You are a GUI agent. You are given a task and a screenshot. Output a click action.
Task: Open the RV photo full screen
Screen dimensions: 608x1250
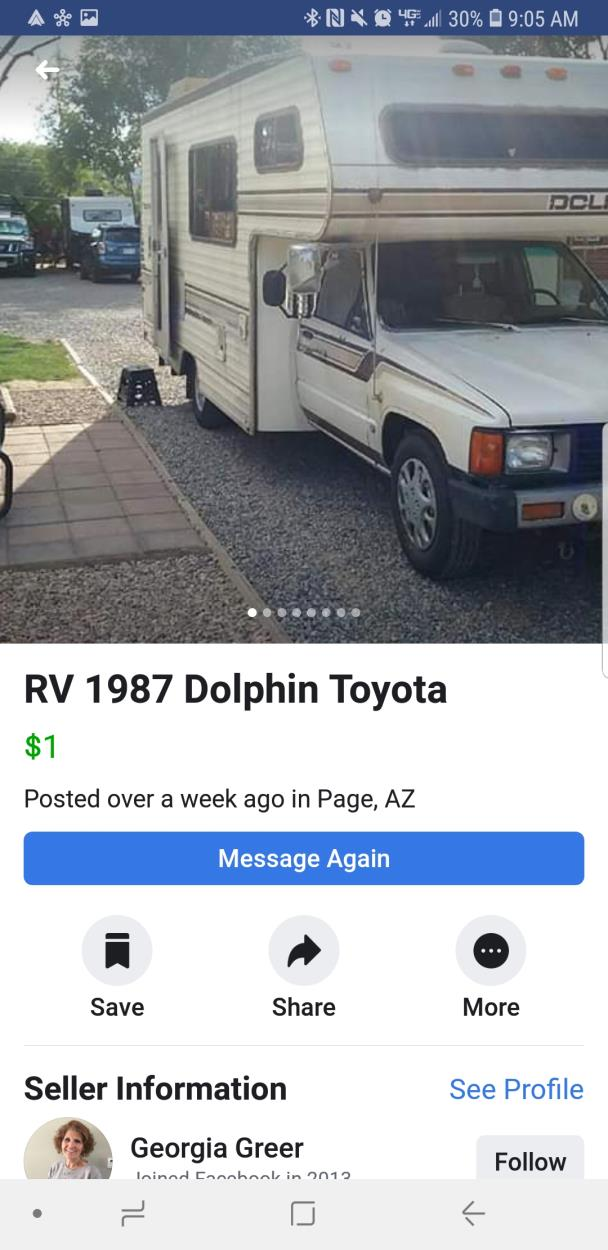pos(304,340)
